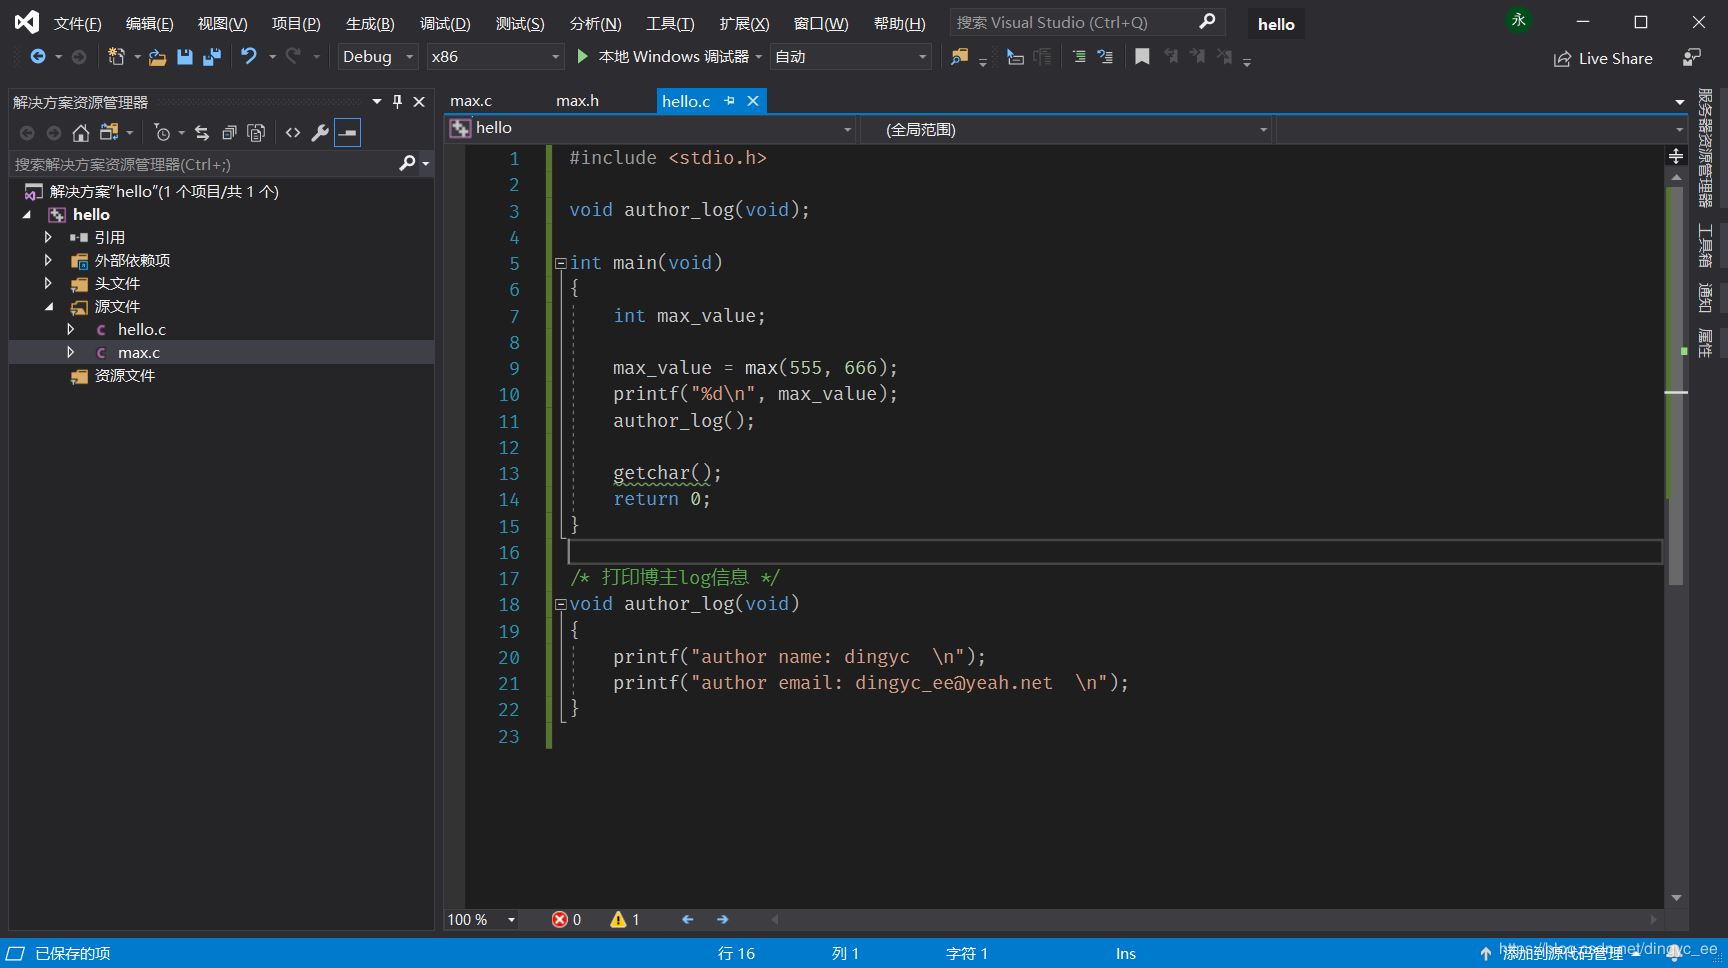Toggle auto-hide pin on Solution Explorer
Screen dimensions: 1728x968
[397, 102]
